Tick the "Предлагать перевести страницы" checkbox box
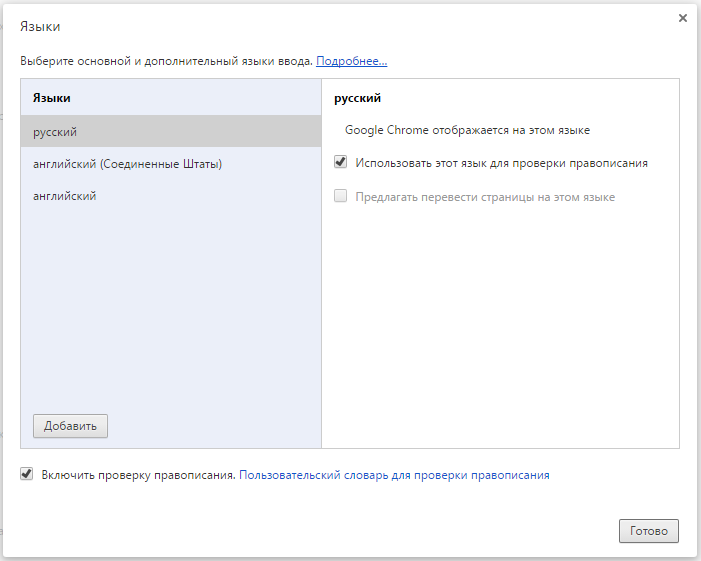Viewport: 701px width, 561px height. [x=341, y=197]
